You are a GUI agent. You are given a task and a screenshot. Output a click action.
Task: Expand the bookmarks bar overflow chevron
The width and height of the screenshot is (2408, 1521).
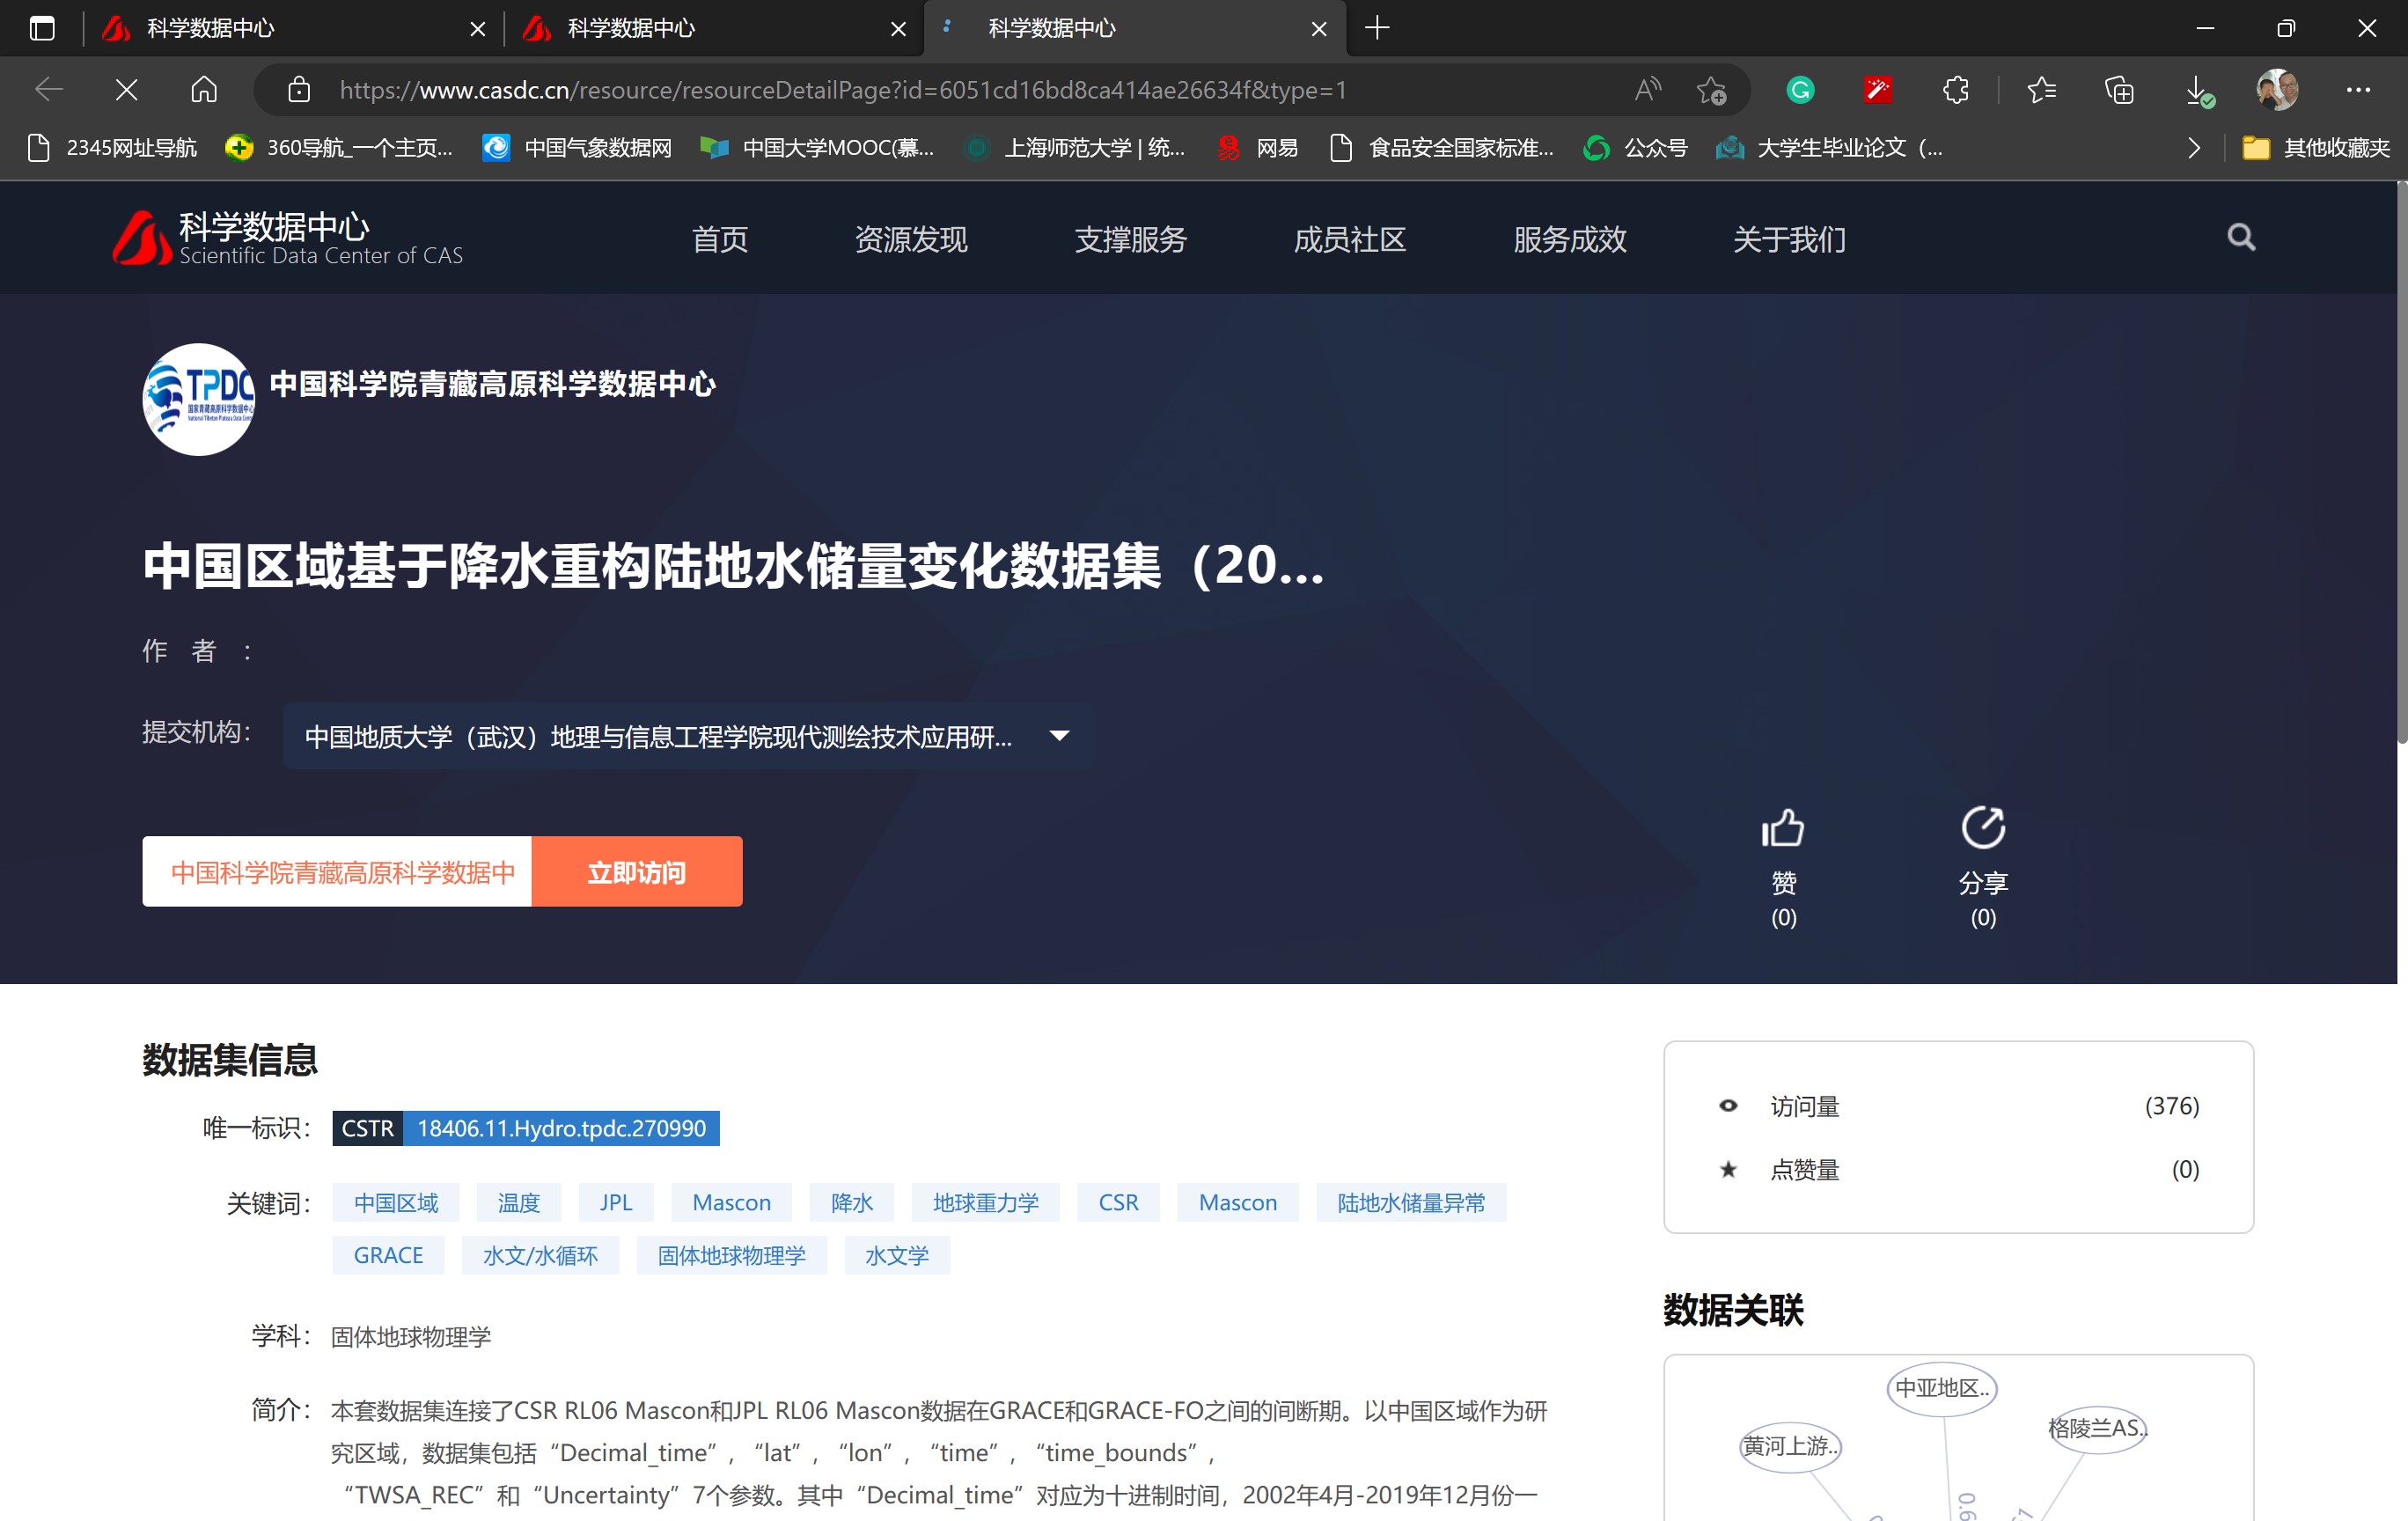[2194, 148]
